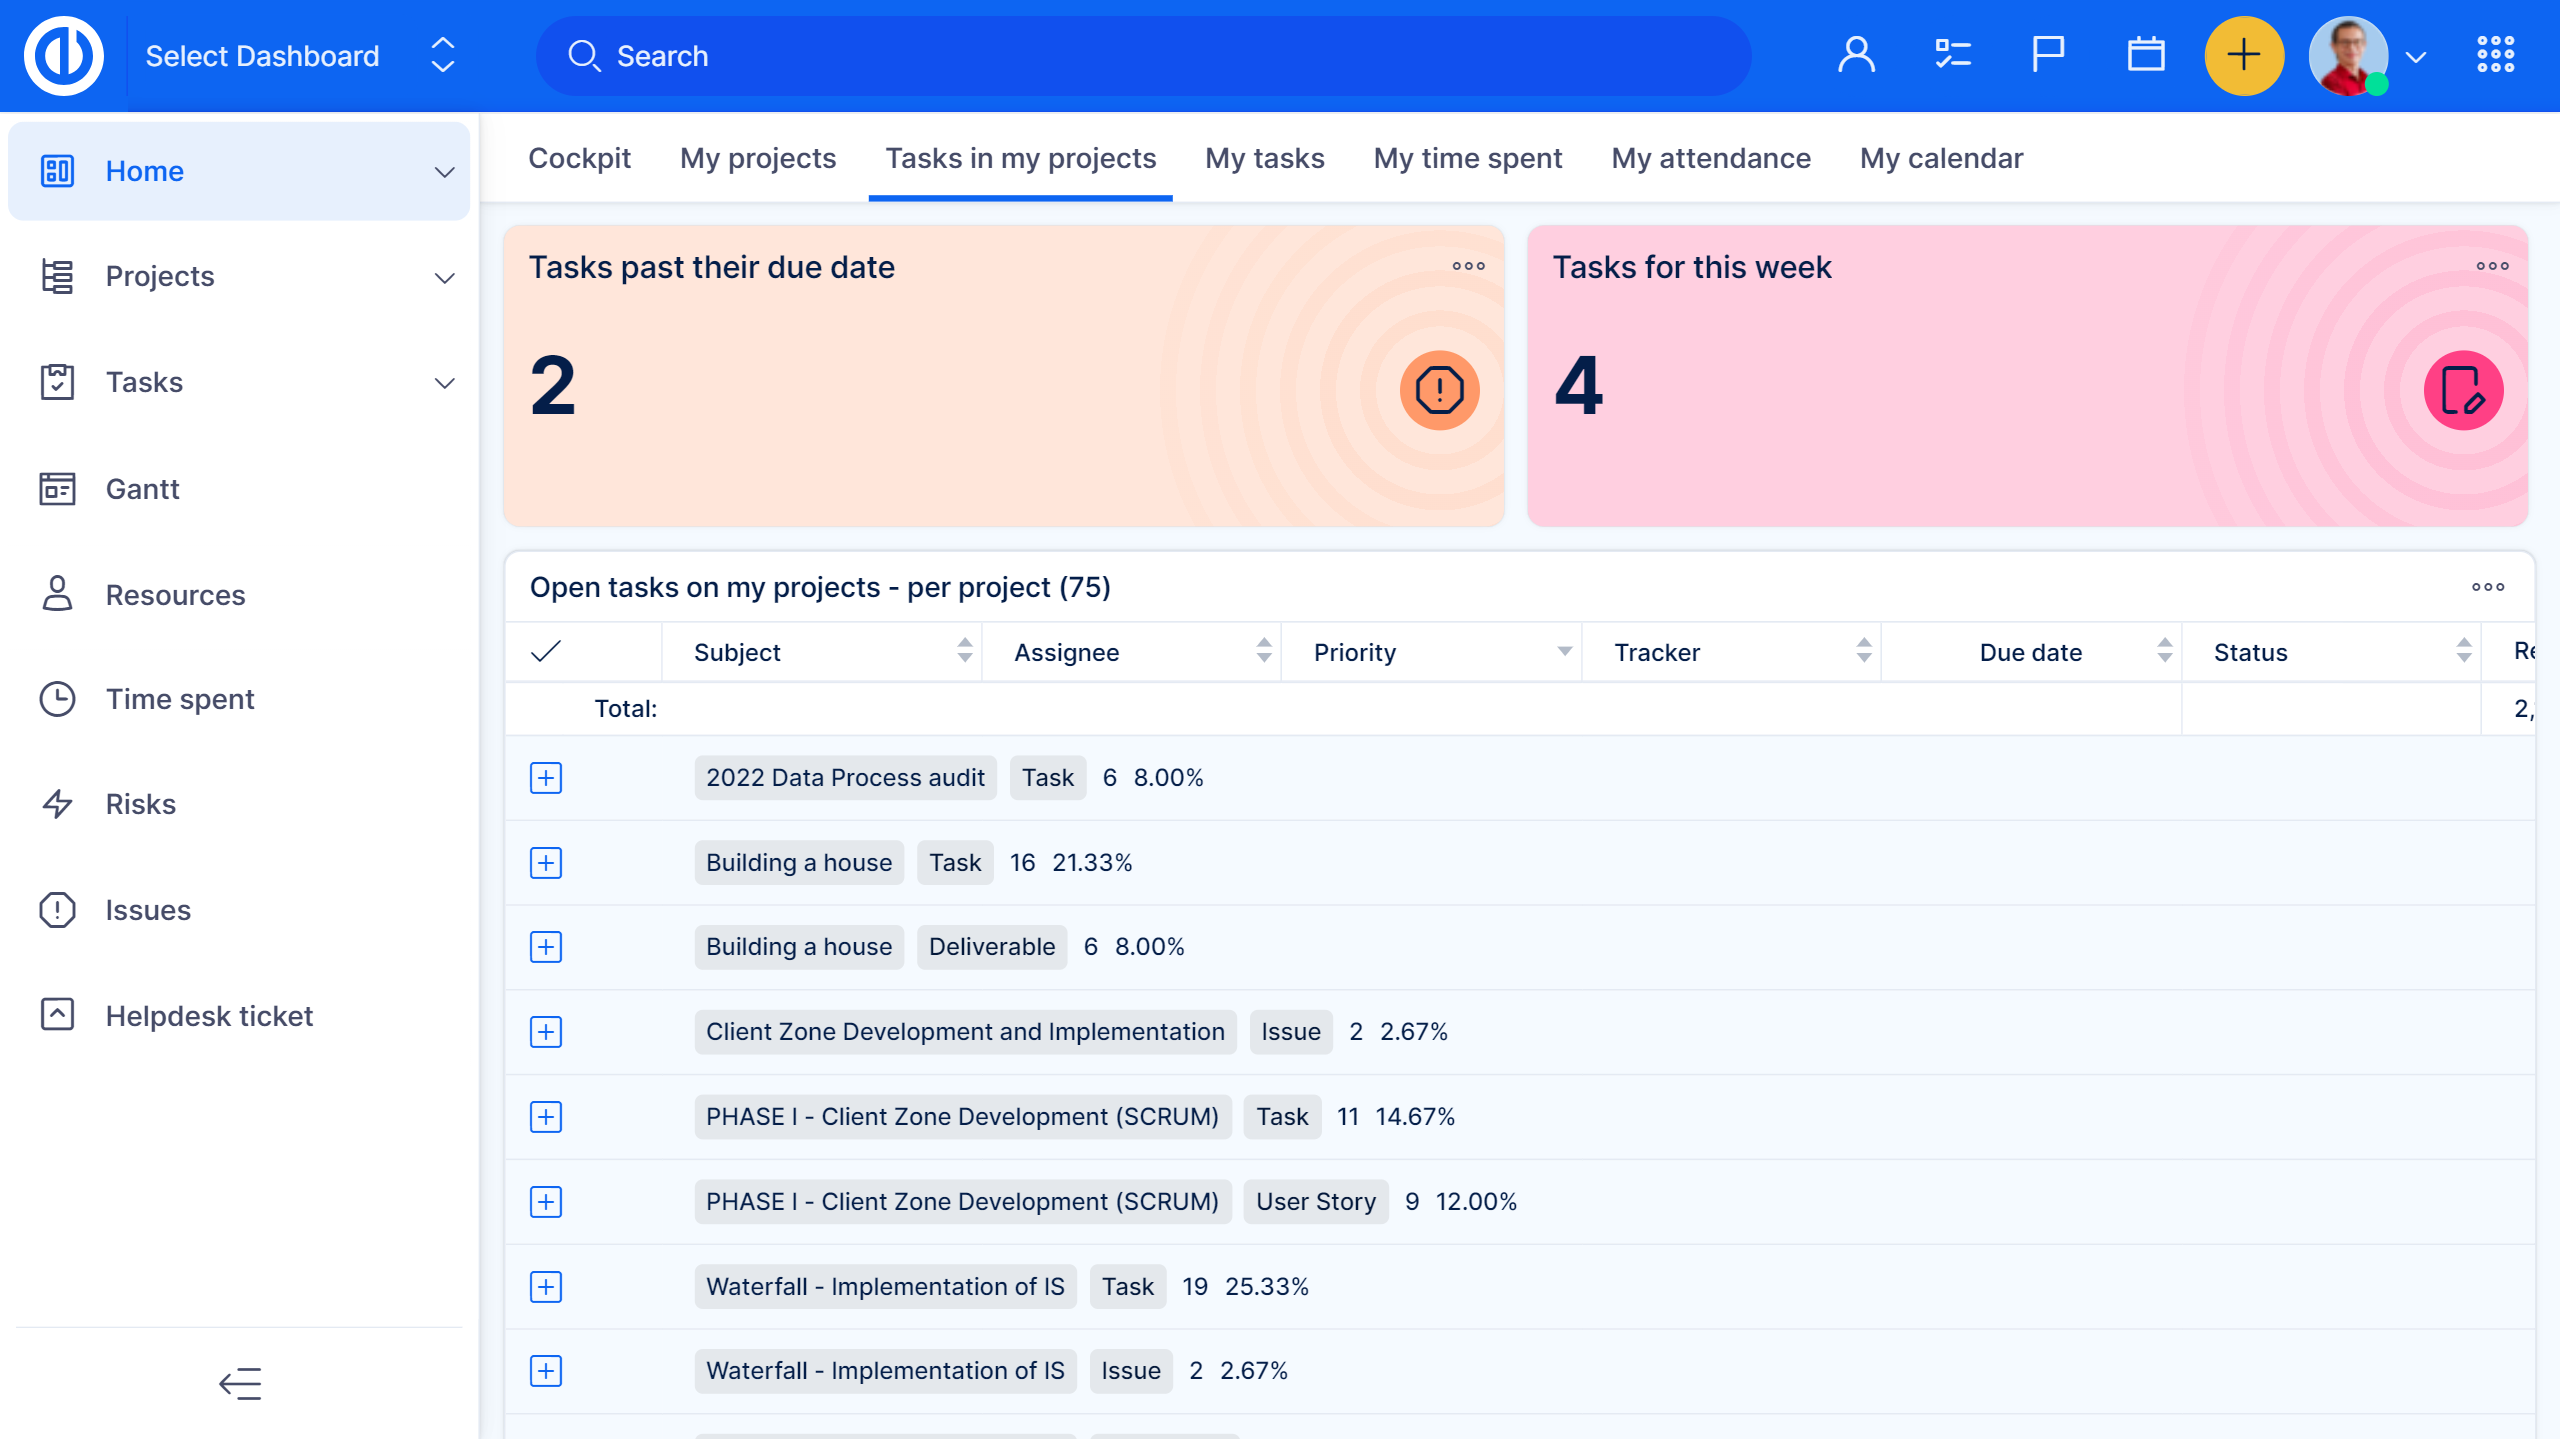Collapse the sidebar using bottom arrow icon
2560x1439 pixels.
point(240,1384)
